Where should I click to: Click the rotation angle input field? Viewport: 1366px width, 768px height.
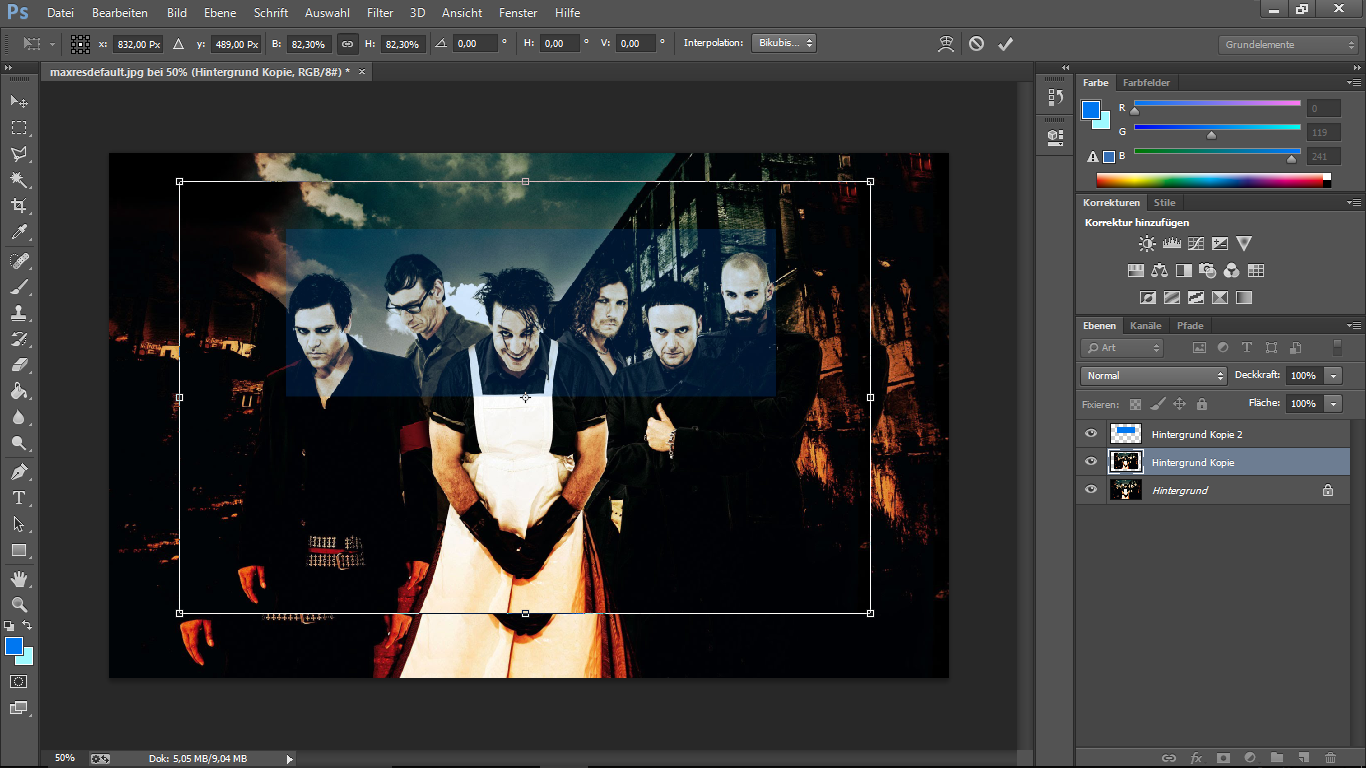click(475, 44)
